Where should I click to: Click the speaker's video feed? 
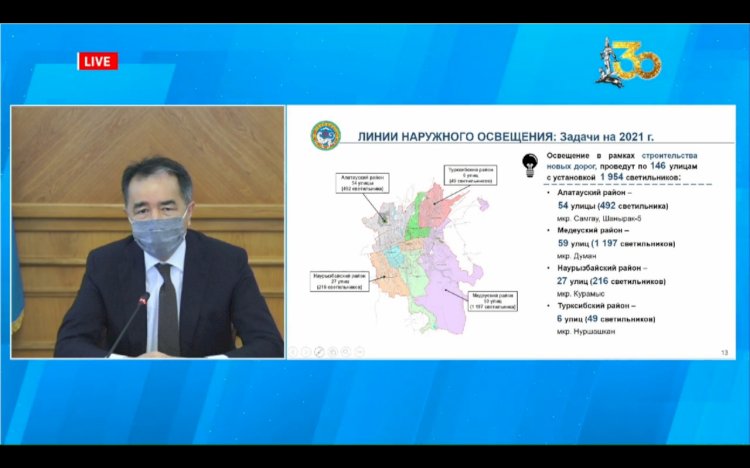coord(146,232)
